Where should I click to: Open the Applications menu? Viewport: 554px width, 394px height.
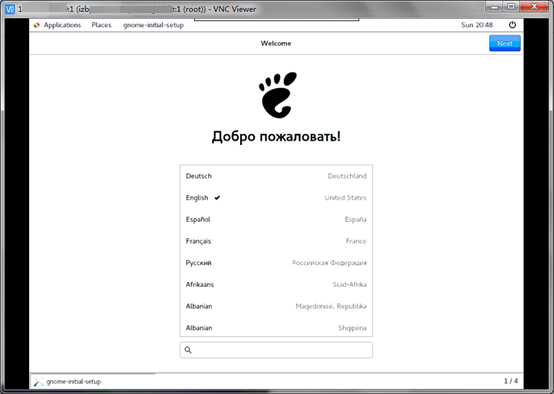(62, 25)
